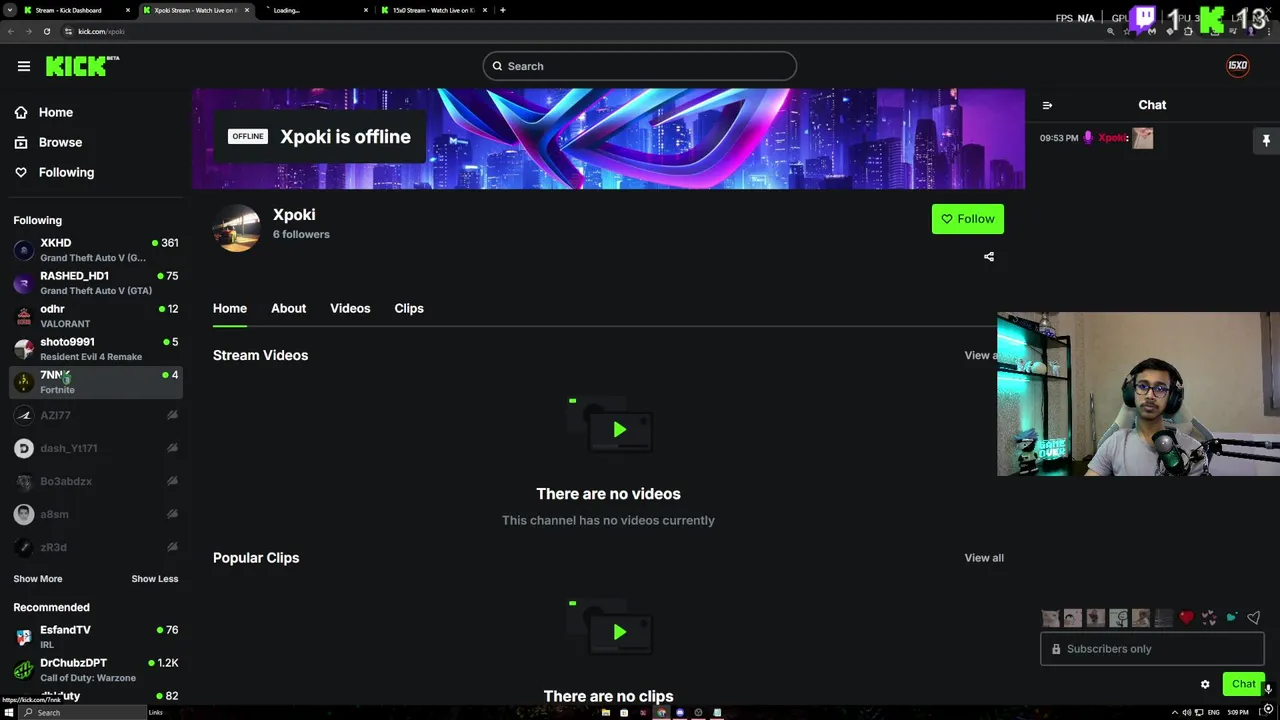Follow the Xpoki channel
Screen dimensions: 1280x720
(x=968, y=219)
